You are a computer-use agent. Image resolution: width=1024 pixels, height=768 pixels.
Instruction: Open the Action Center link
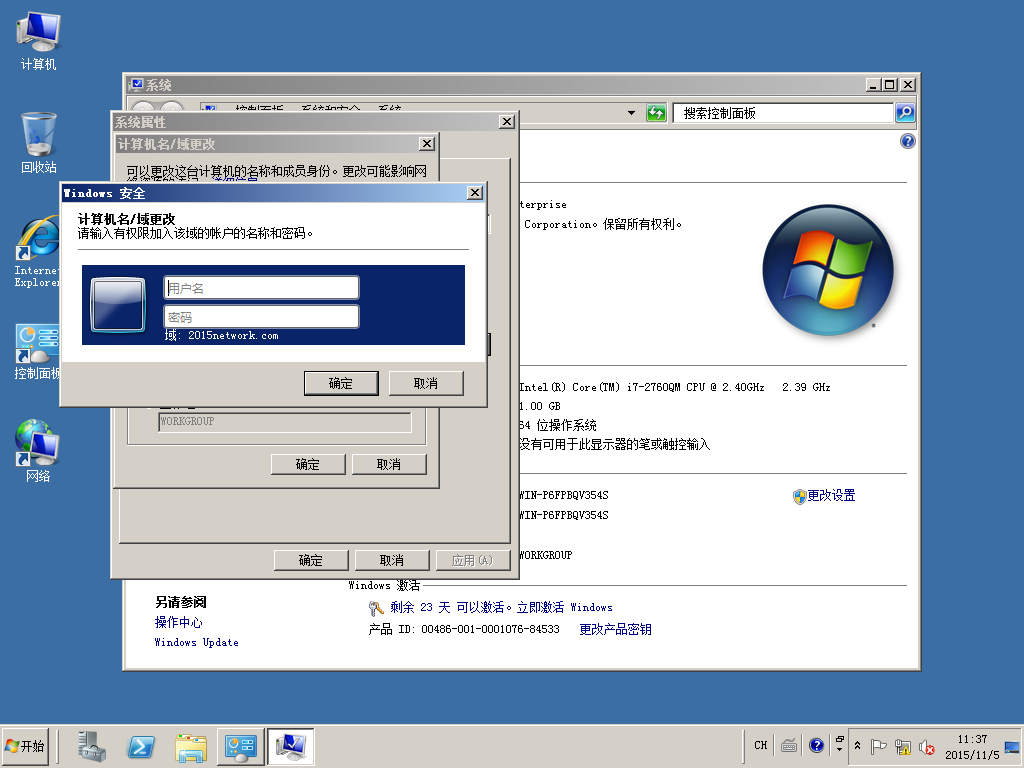(x=178, y=622)
